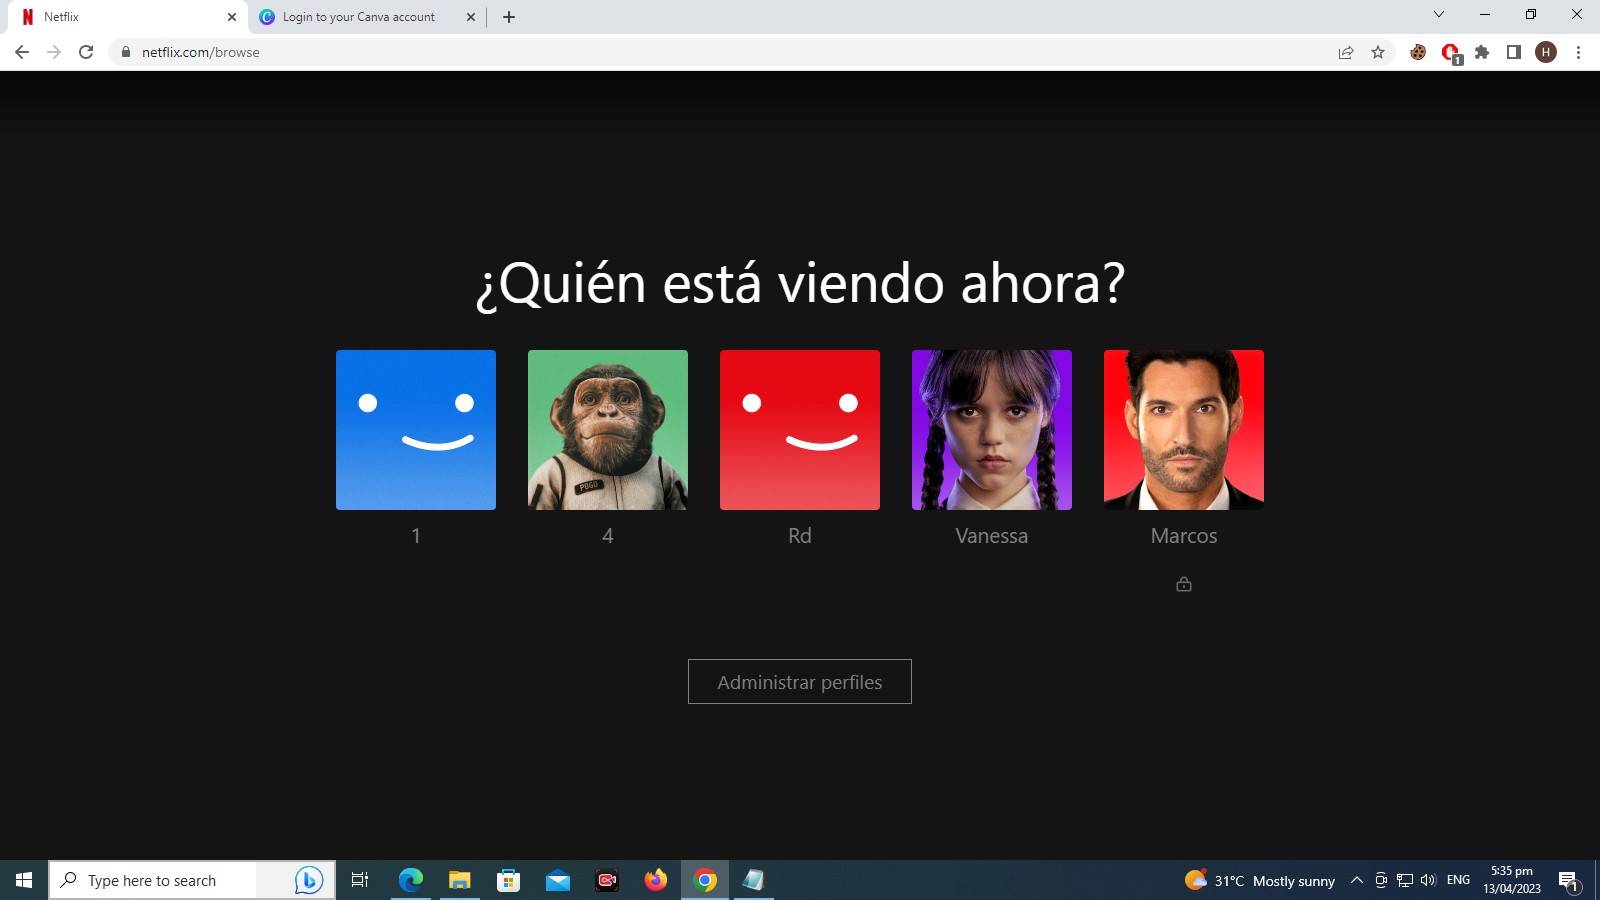Open Task View on the taskbar

(x=360, y=880)
